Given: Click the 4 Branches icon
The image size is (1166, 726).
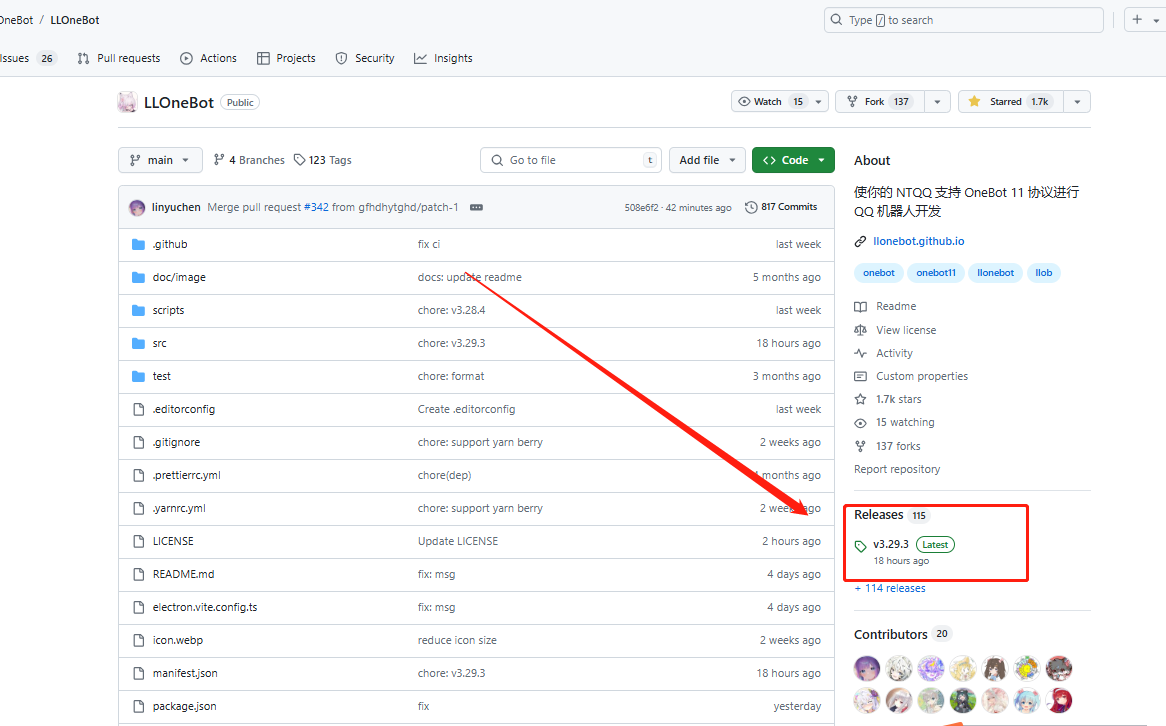Looking at the screenshot, I should coord(219,160).
